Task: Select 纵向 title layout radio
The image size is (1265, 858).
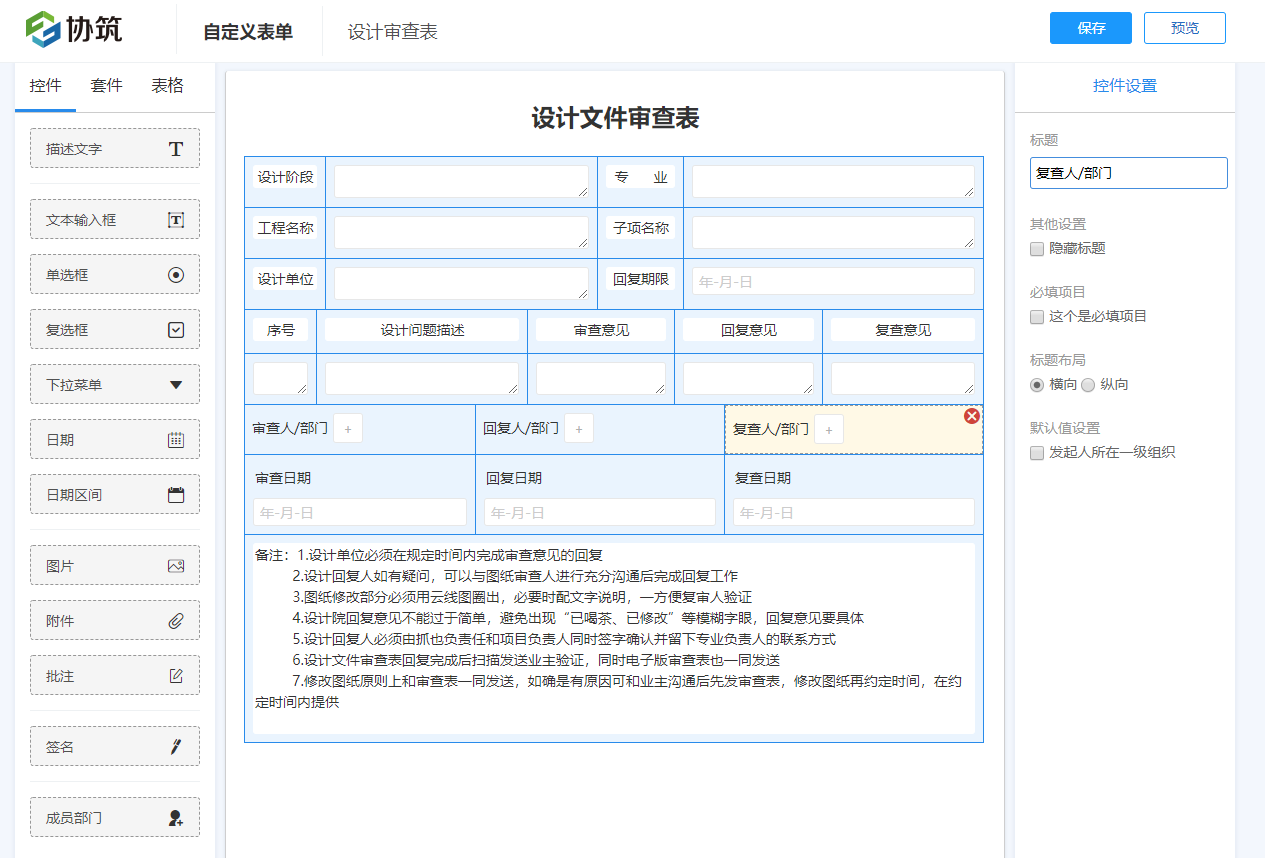Action: 1088,385
